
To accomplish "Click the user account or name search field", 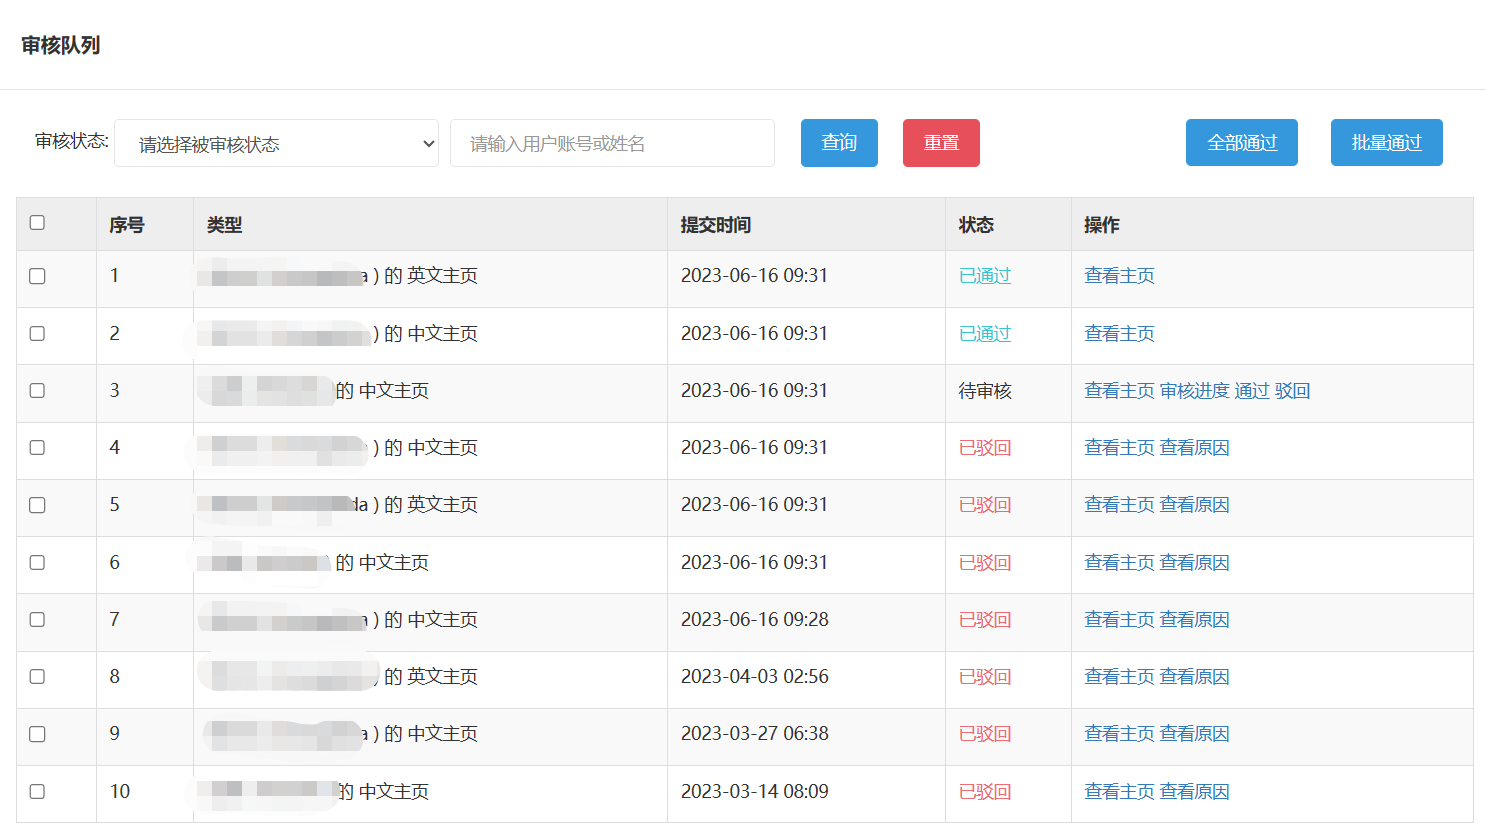I will tap(612, 143).
